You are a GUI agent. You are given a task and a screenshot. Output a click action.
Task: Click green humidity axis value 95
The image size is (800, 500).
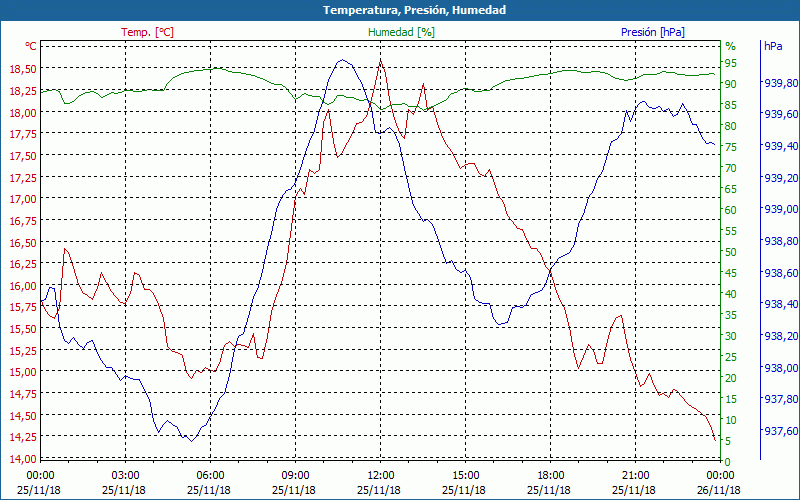(x=731, y=63)
